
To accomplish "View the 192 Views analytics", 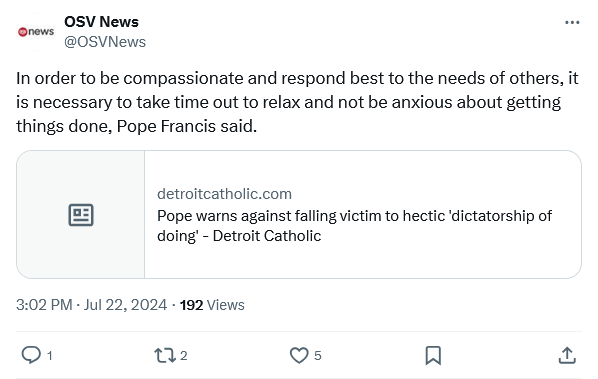I will (x=212, y=305).
